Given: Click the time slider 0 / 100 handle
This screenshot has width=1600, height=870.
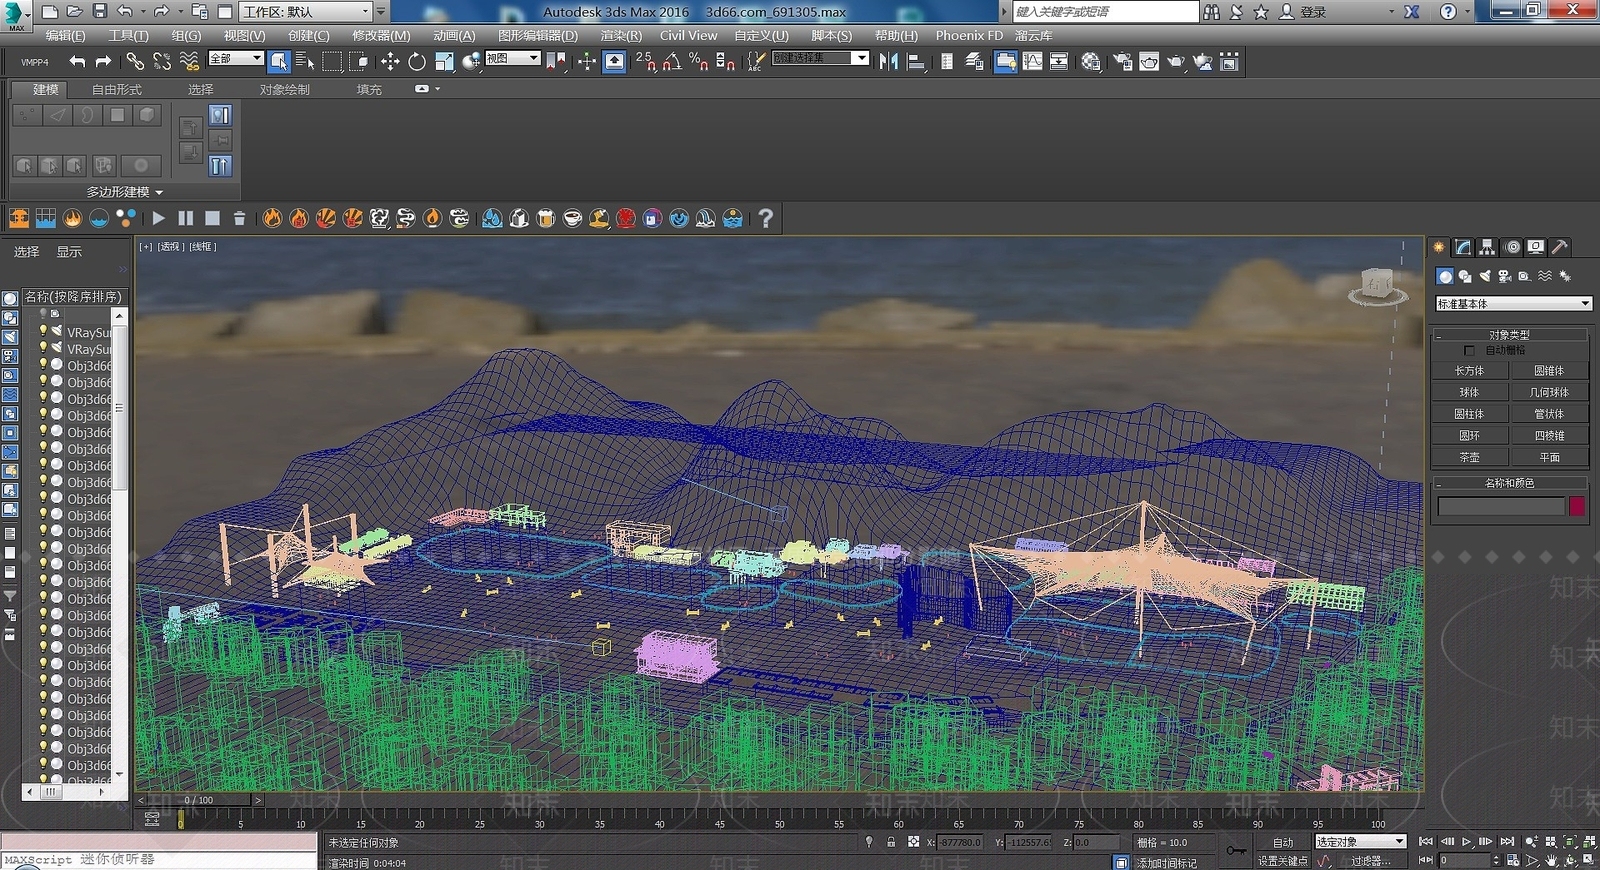Looking at the screenshot, I should pos(198,800).
